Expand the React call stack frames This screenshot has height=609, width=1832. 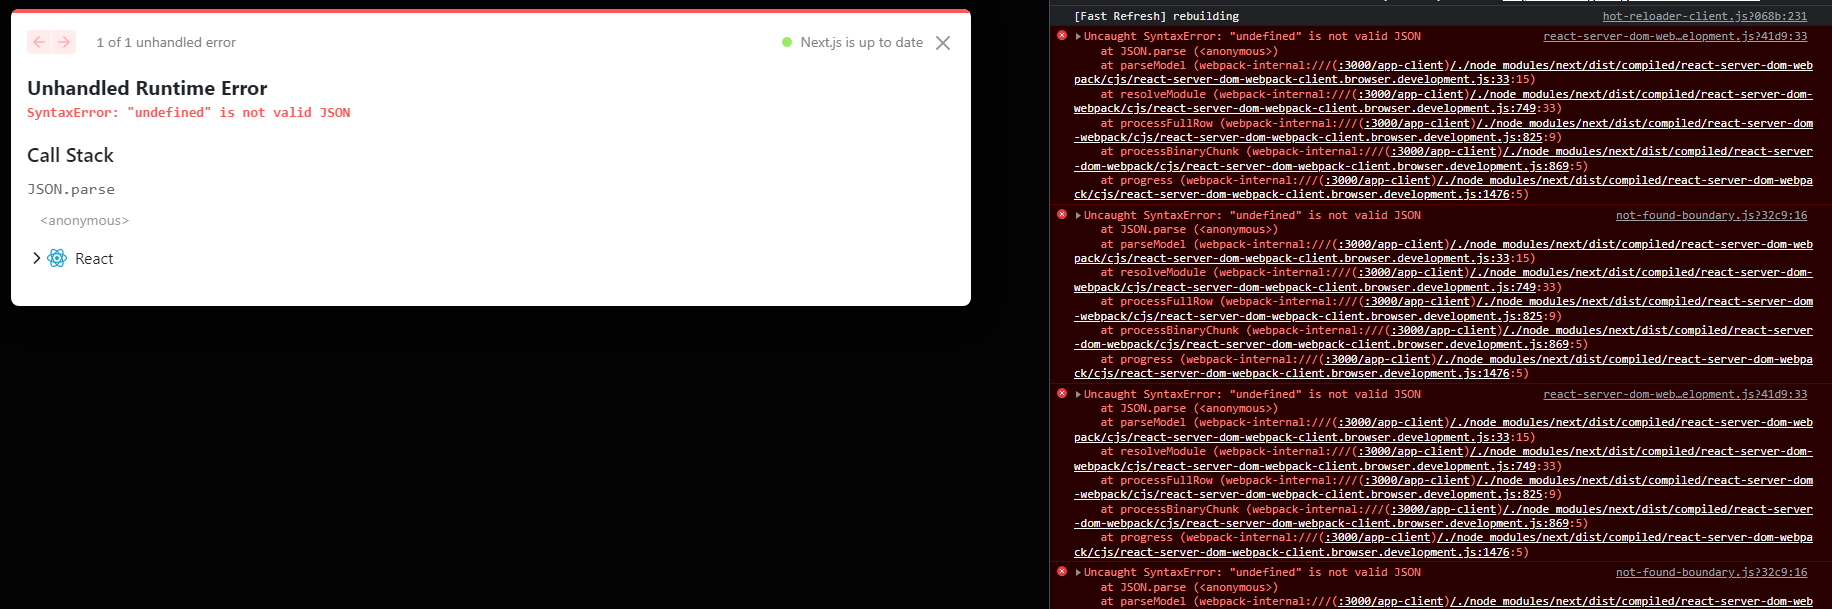tap(37, 258)
